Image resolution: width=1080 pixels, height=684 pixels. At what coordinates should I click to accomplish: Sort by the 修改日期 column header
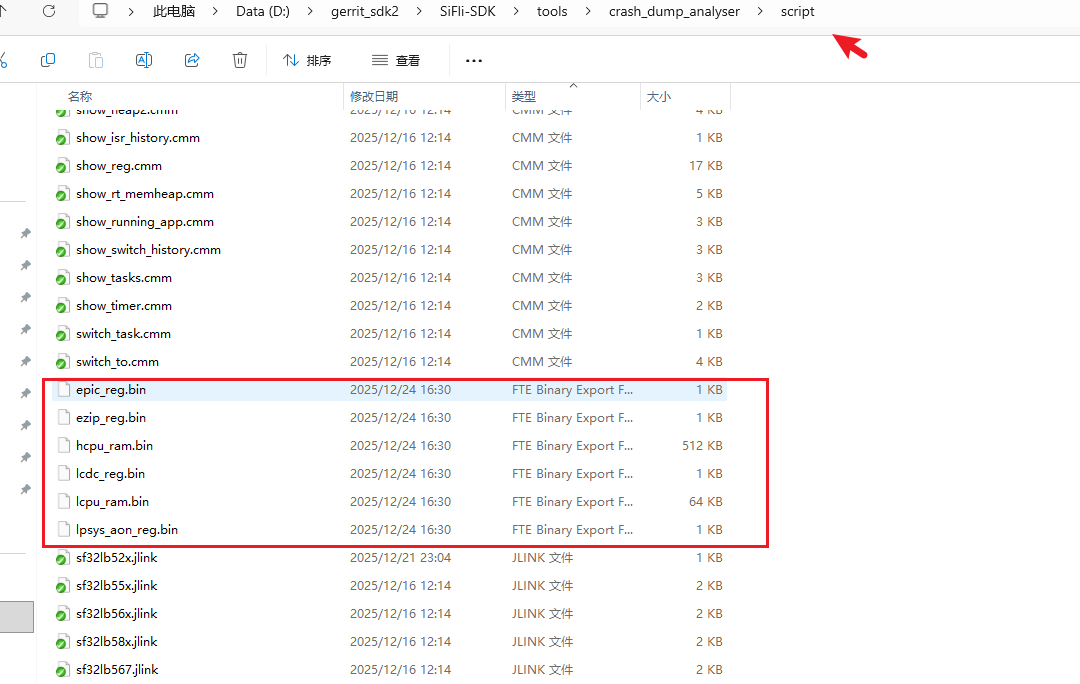[x=374, y=96]
